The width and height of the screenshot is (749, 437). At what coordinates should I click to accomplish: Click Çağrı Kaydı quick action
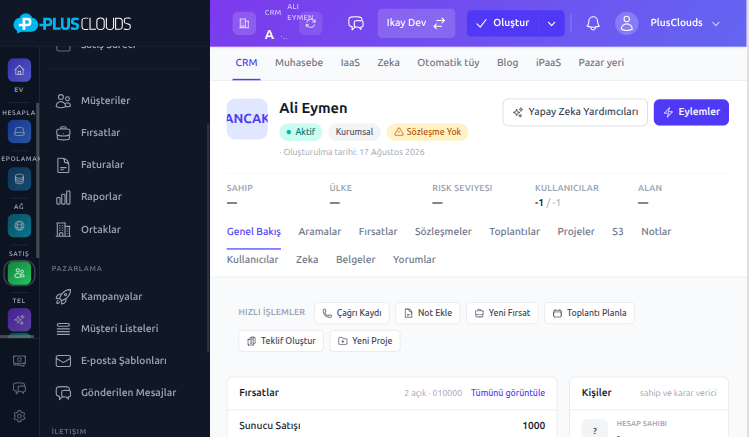click(x=352, y=313)
